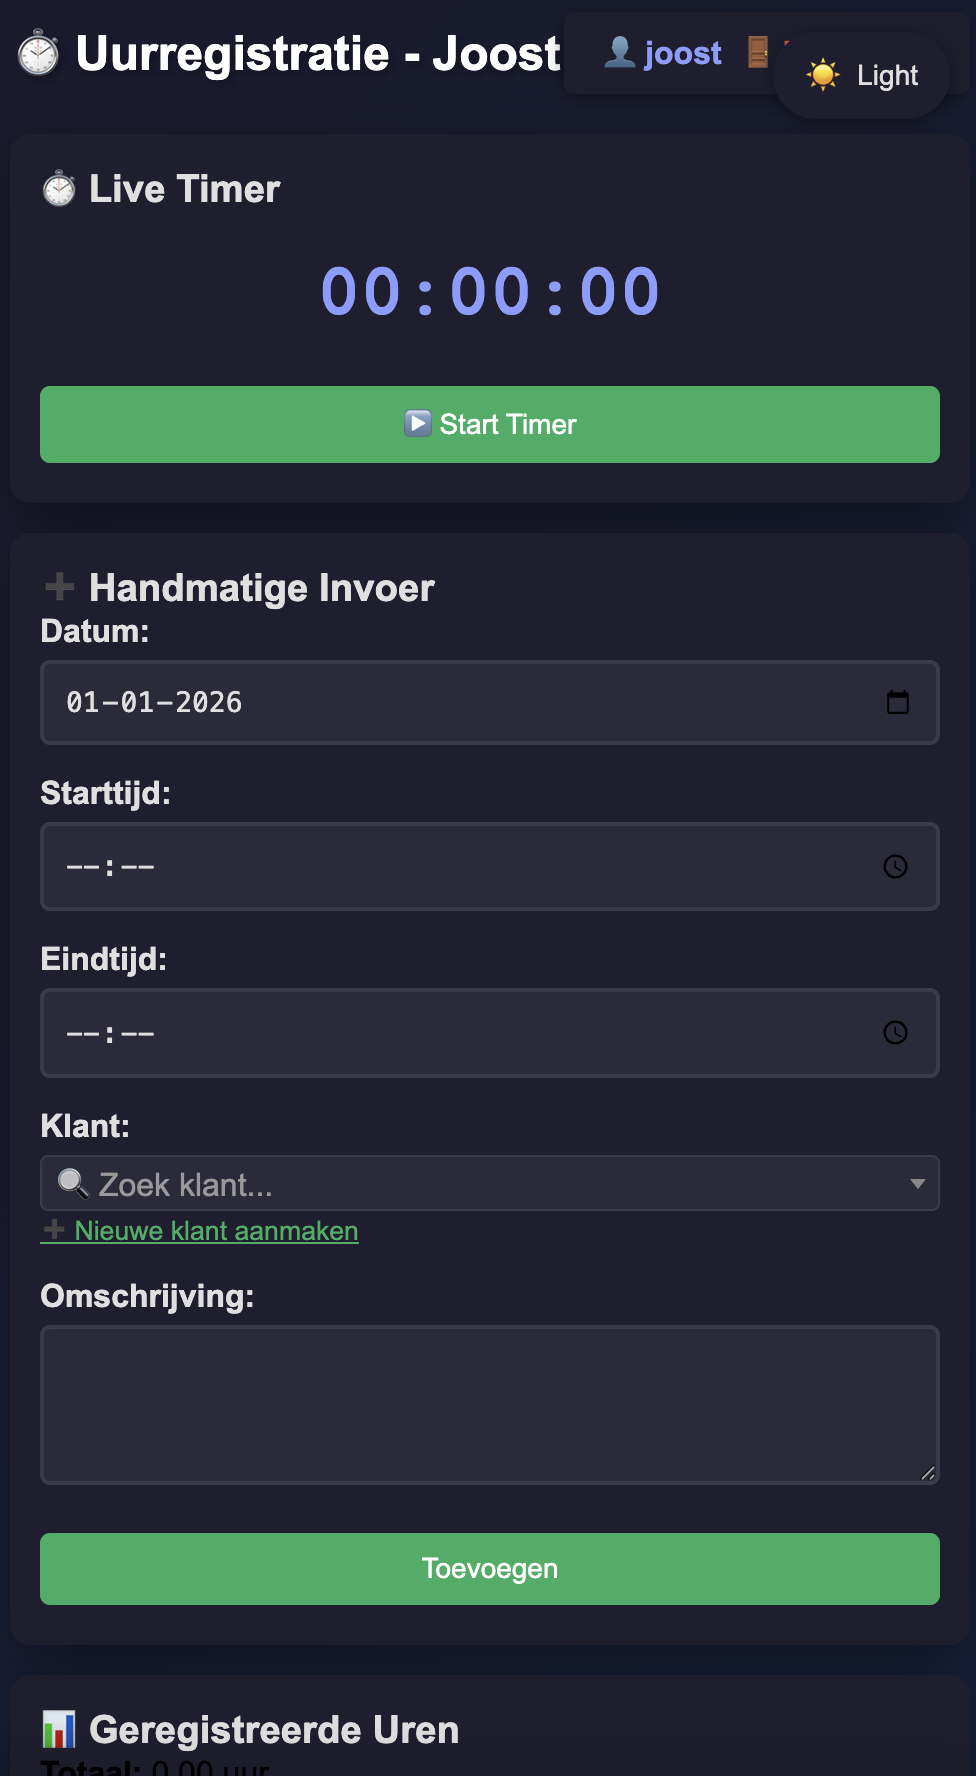Click the user silhouette icon next to joost
Viewport: 976px width, 1776px height.
[620, 52]
